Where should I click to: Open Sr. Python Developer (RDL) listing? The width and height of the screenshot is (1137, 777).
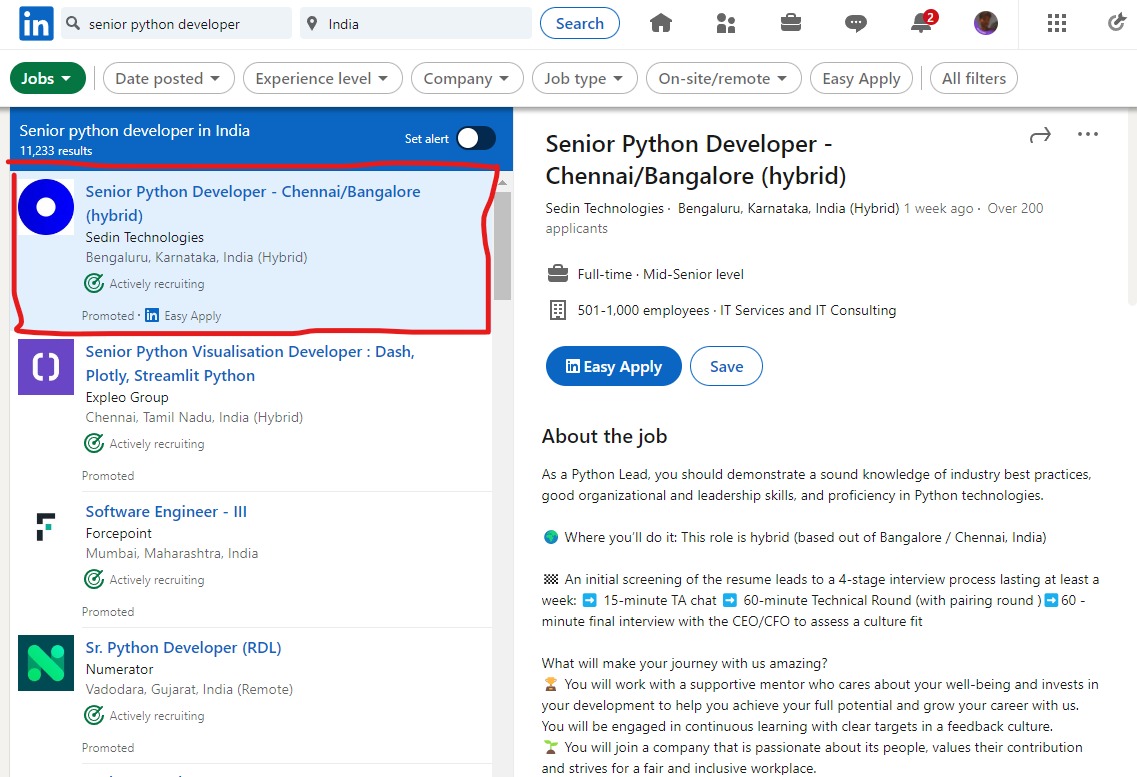183,647
